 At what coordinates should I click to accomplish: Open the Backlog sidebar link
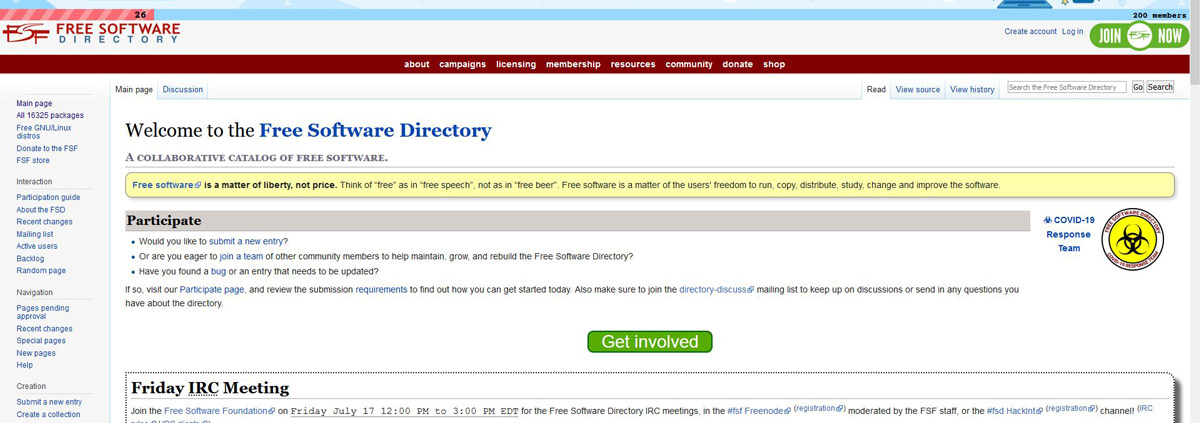click(x=30, y=258)
